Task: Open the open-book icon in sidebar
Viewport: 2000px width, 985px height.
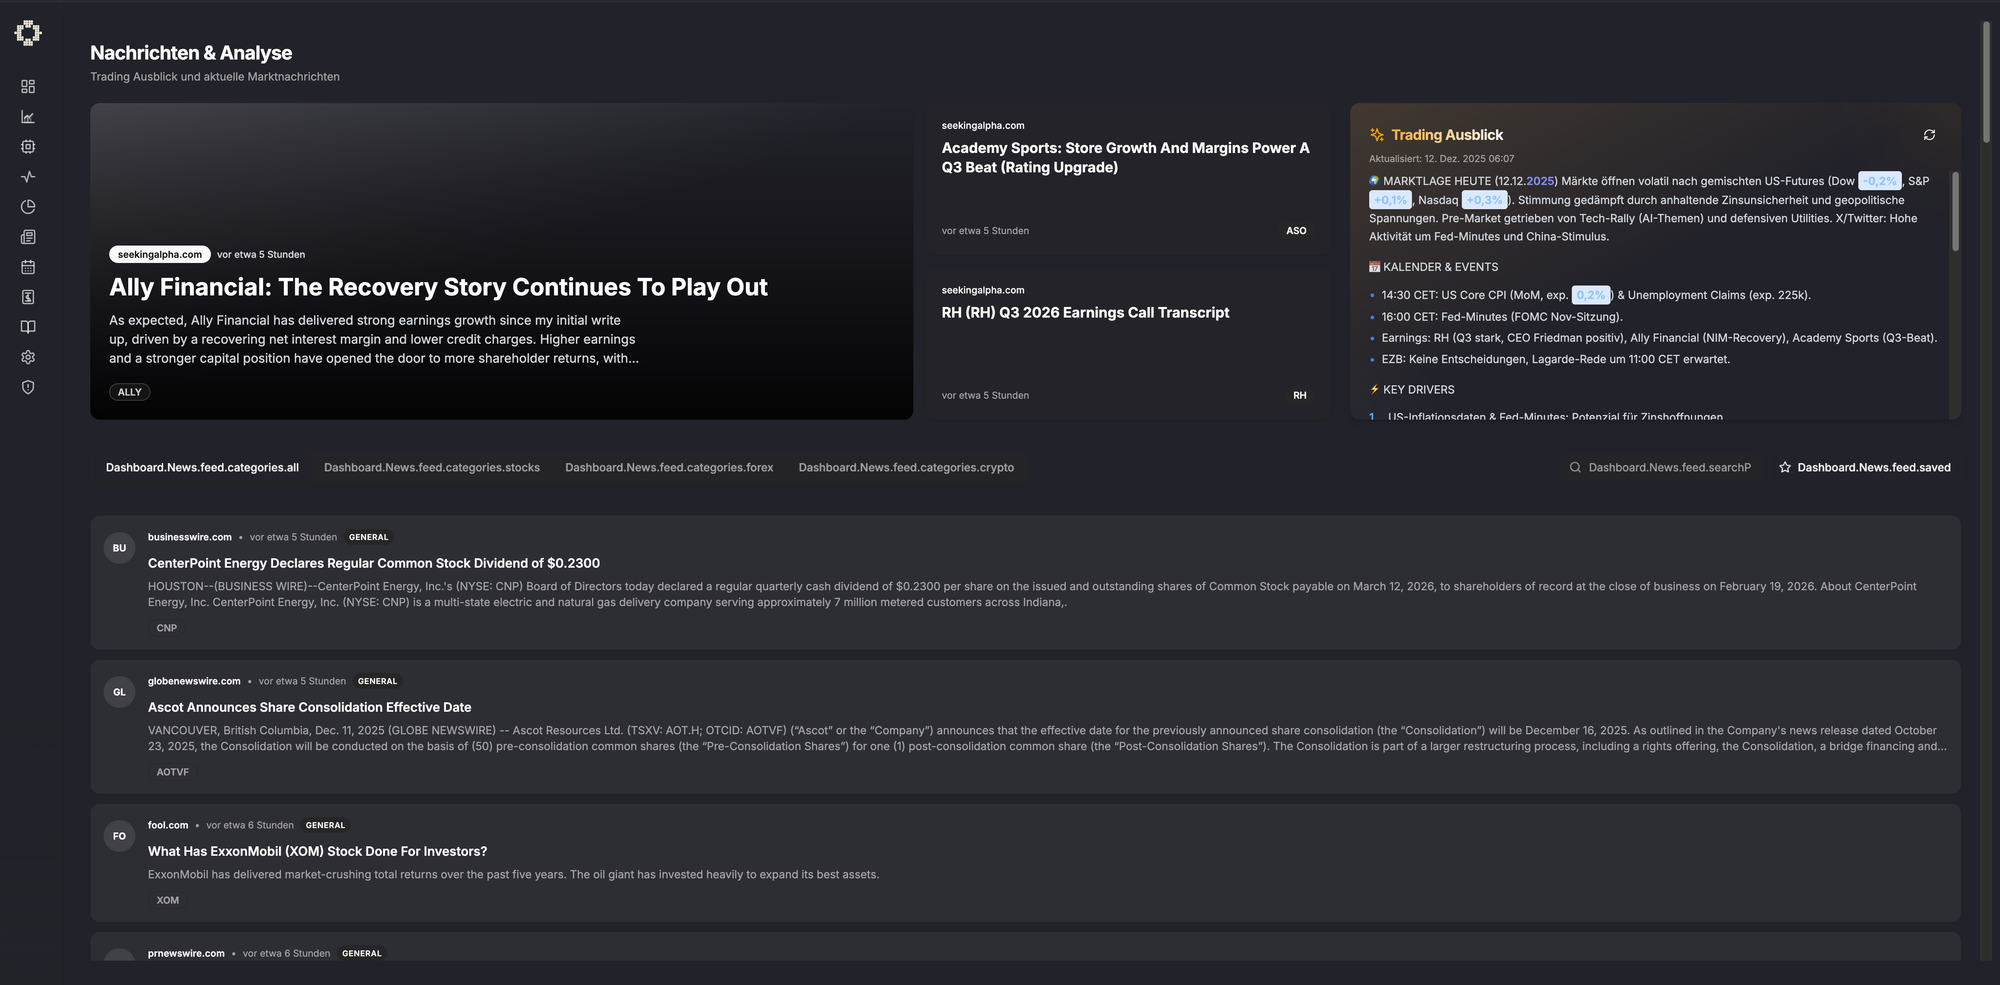Action: 28,327
